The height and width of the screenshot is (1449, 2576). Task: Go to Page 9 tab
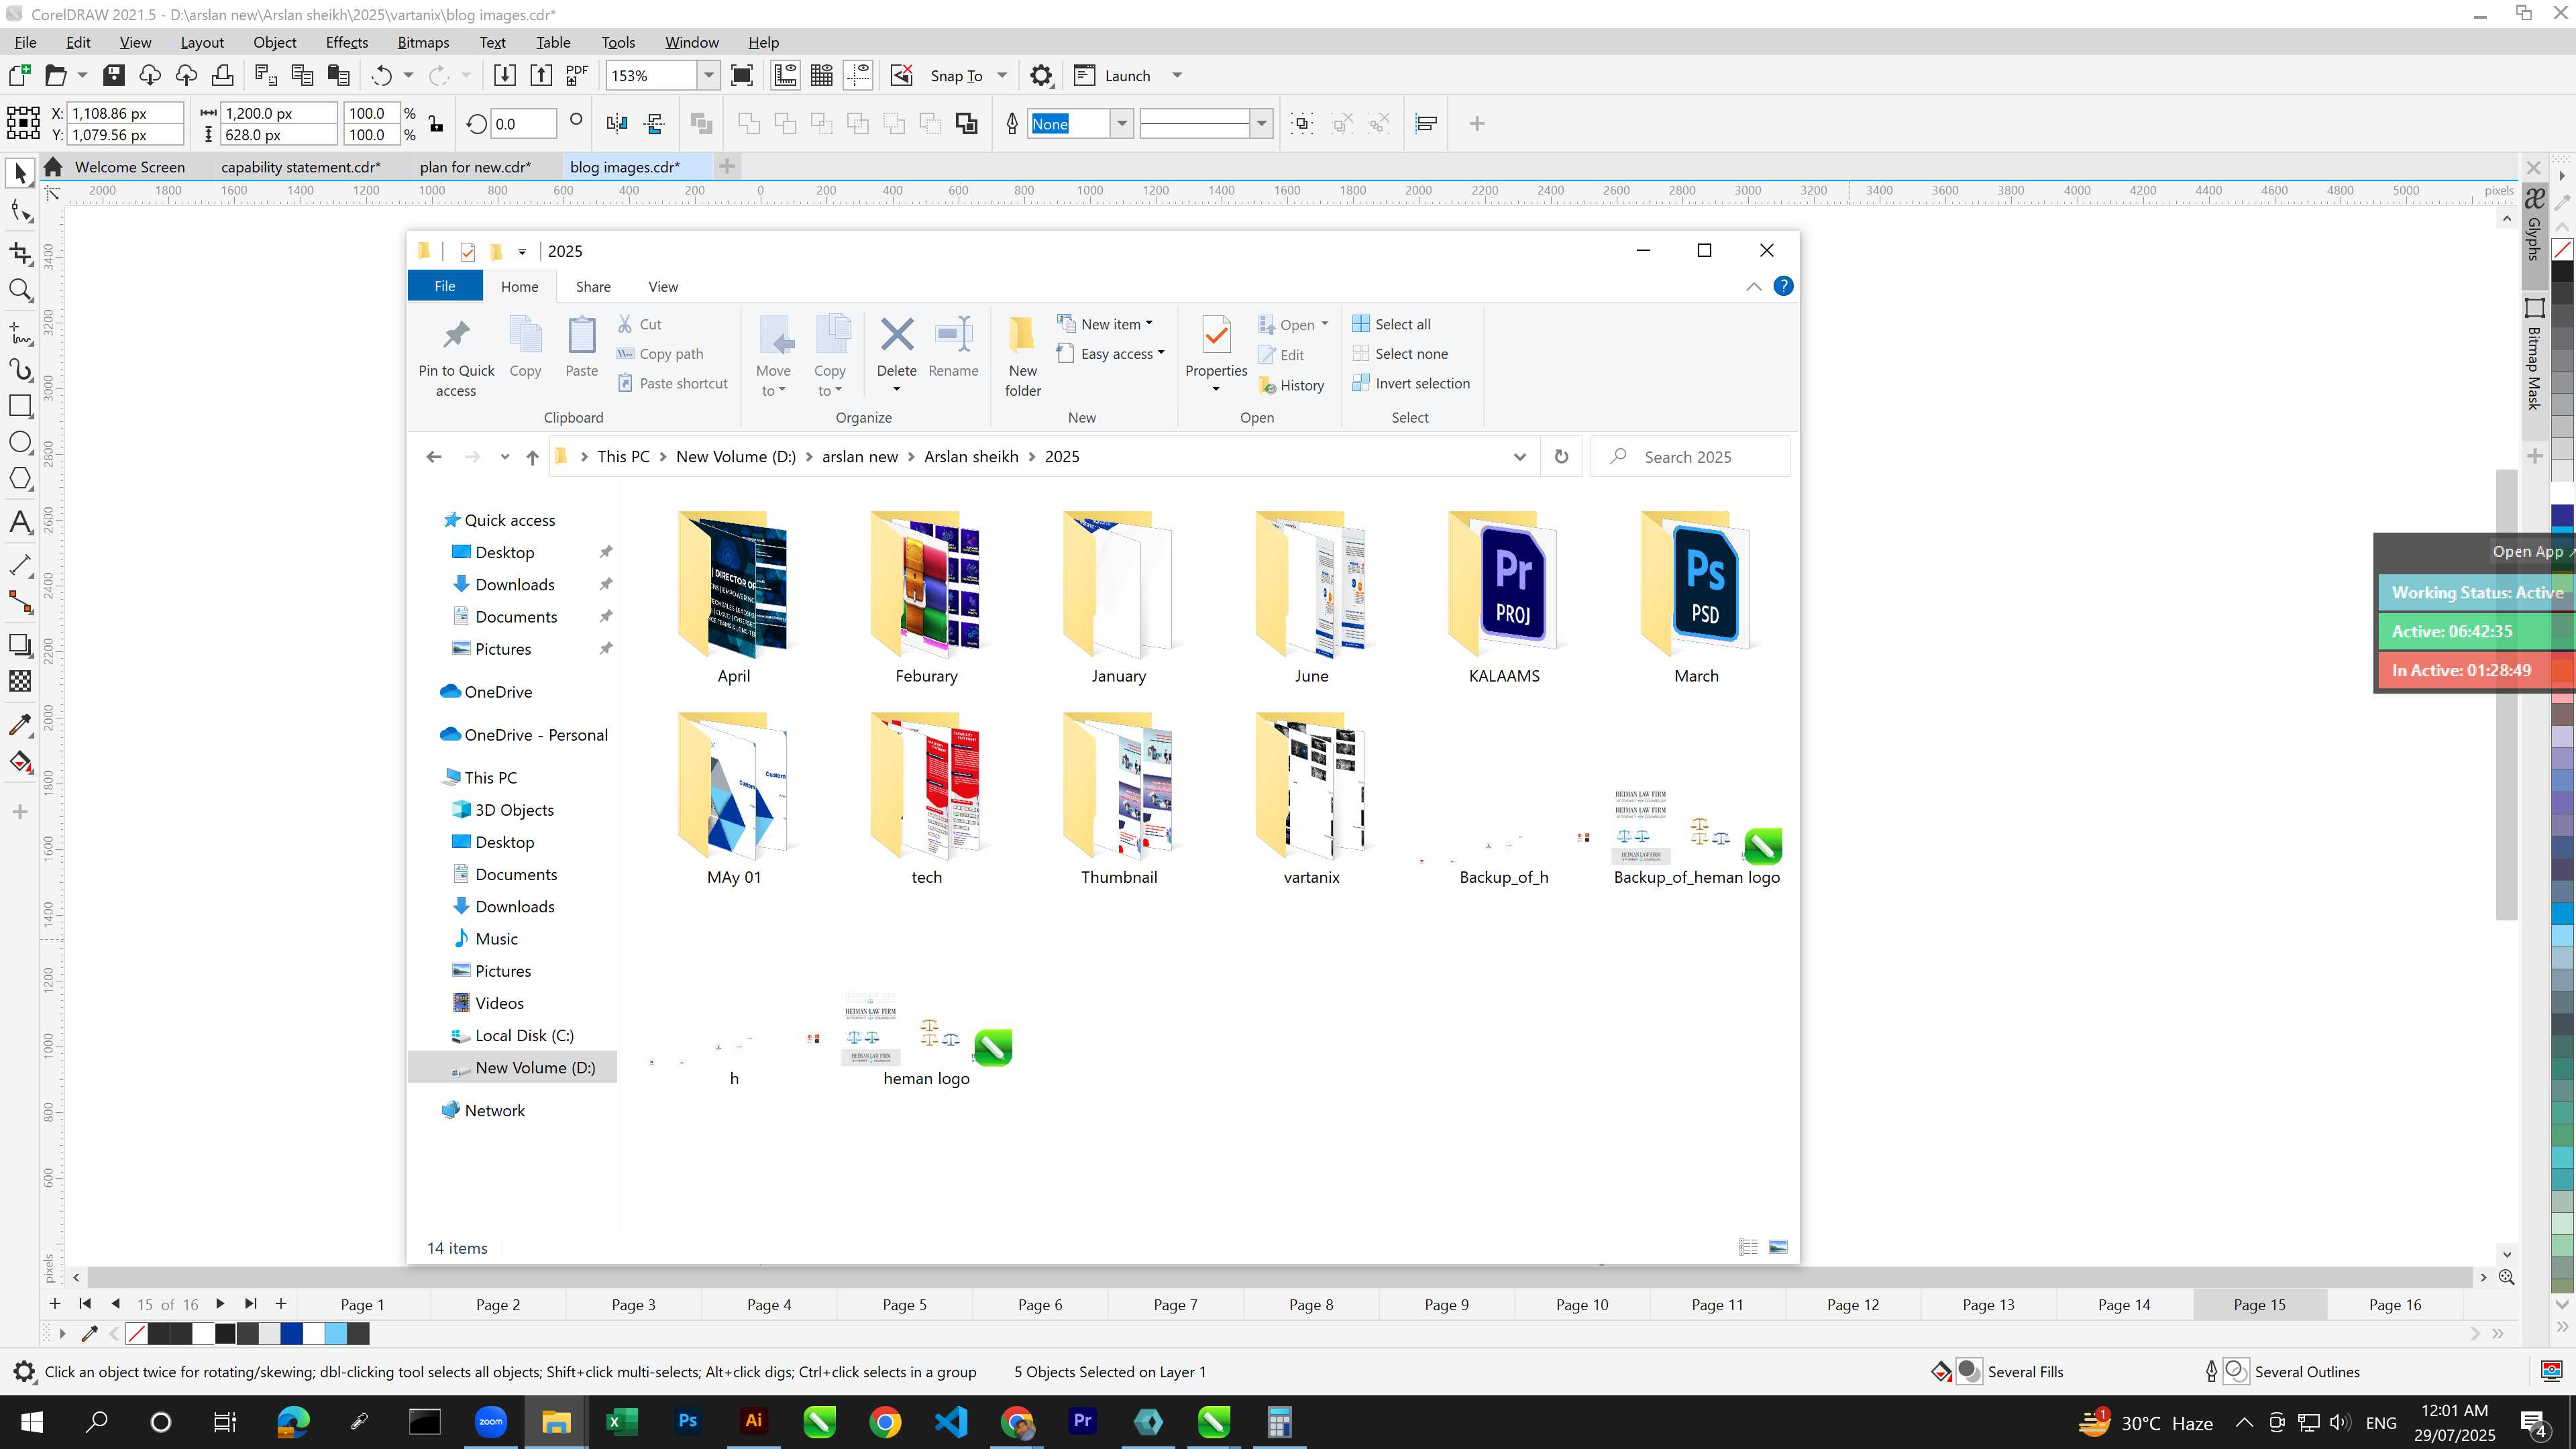[1446, 1304]
